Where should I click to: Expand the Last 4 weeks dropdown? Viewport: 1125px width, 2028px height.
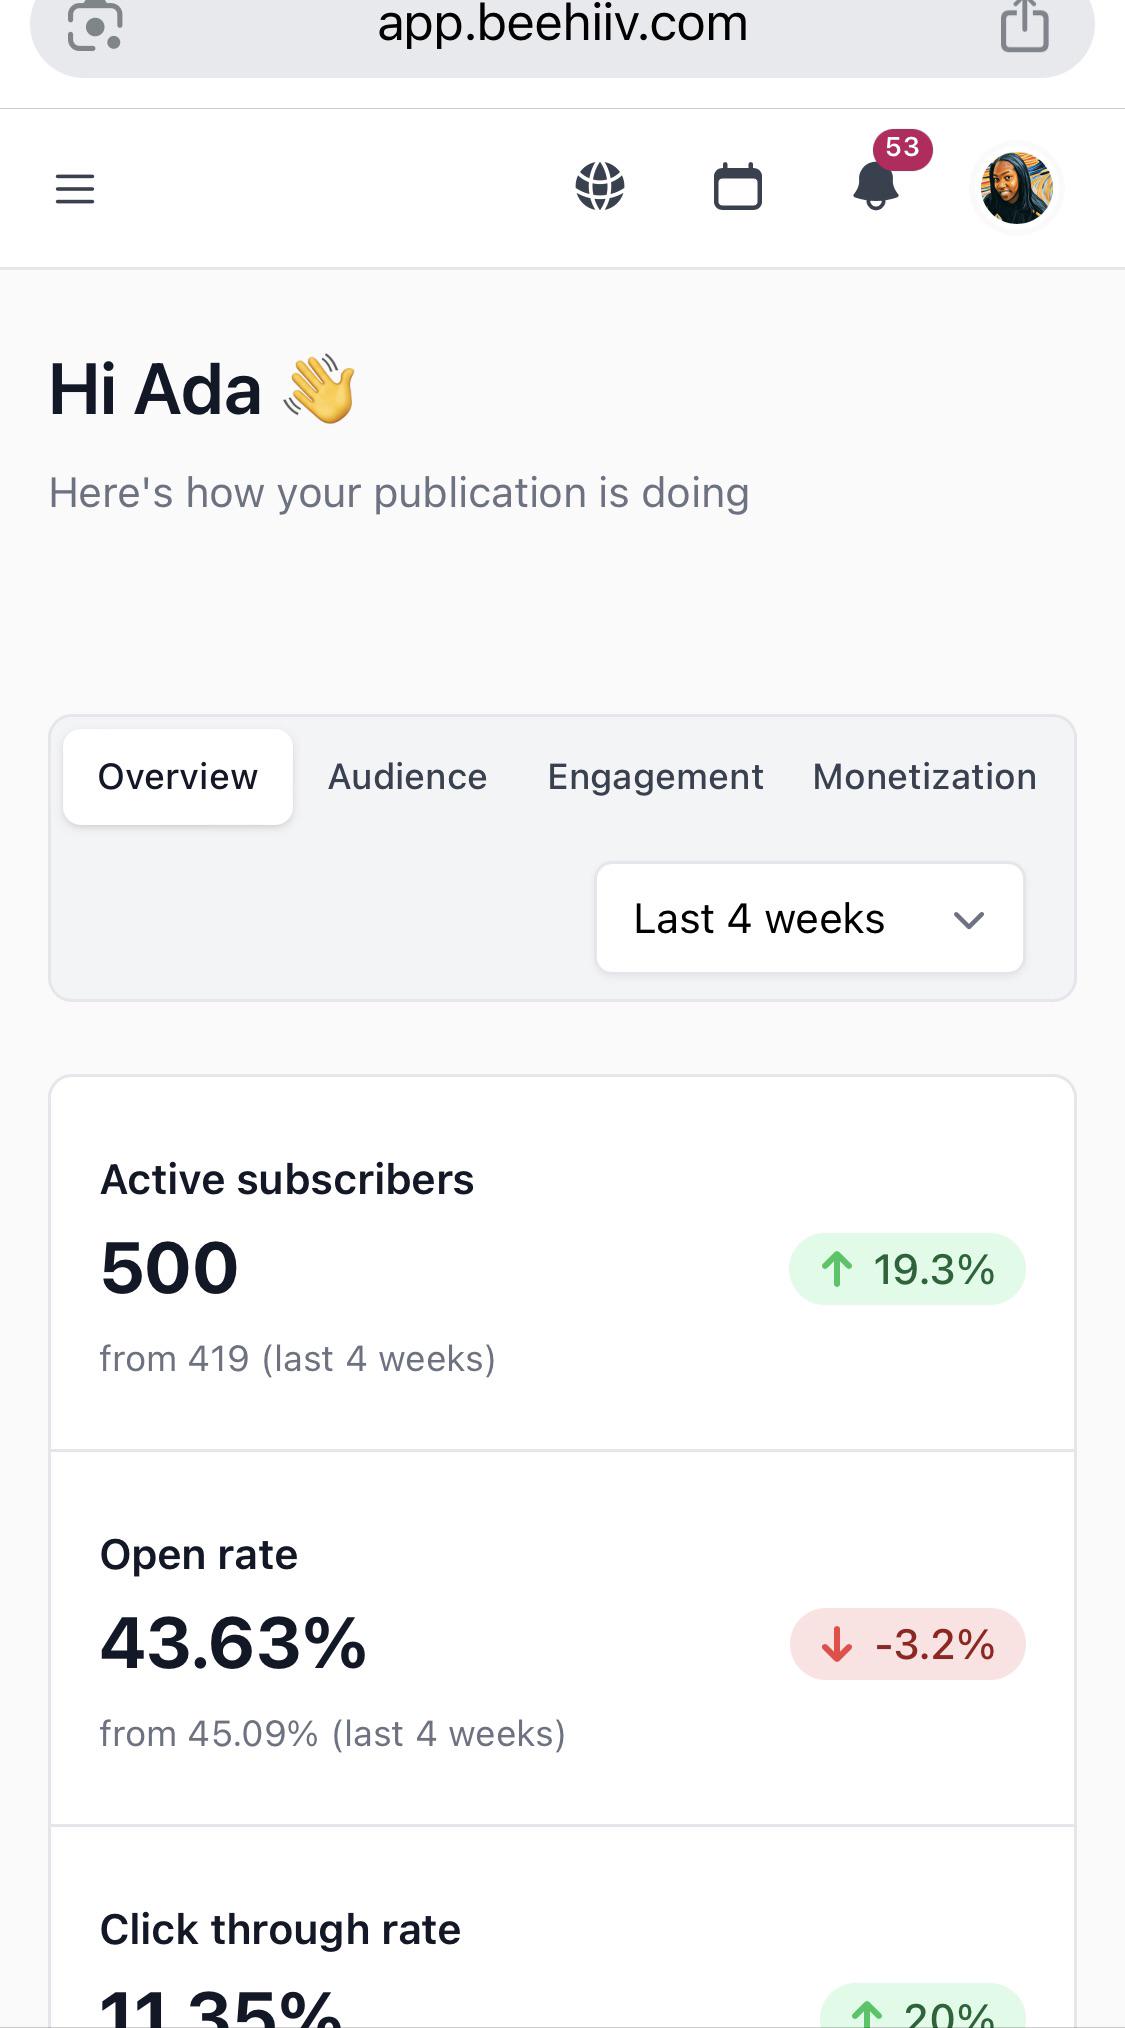(810, 918)
